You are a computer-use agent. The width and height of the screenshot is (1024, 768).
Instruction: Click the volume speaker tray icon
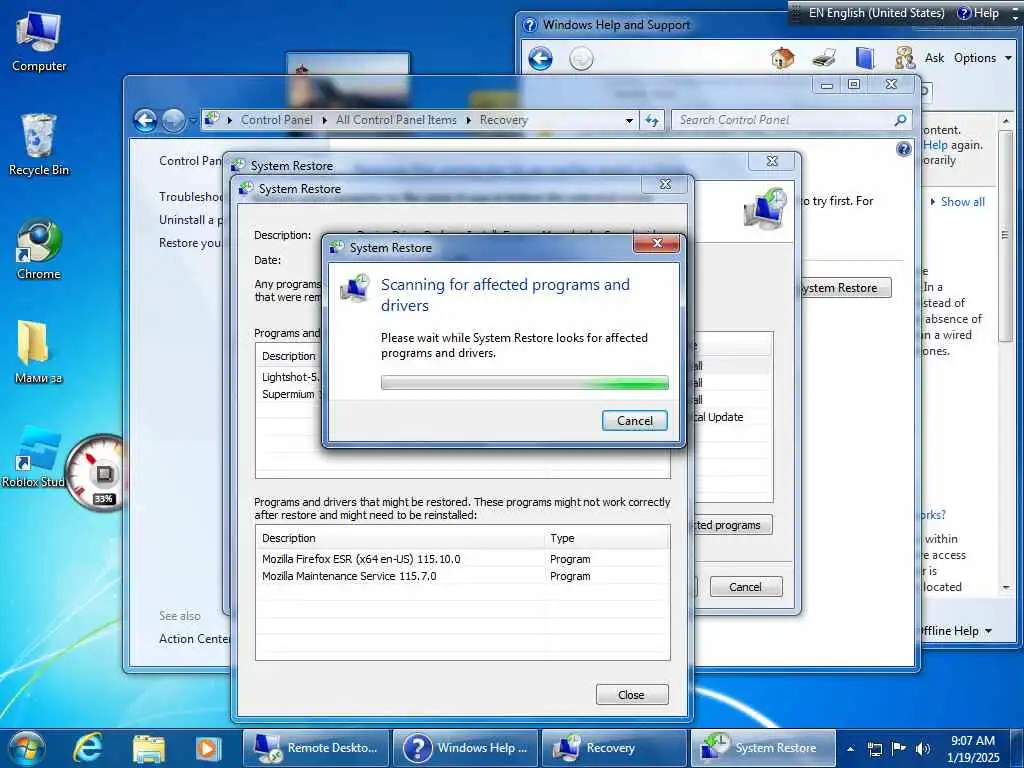(x=922, y=749)
